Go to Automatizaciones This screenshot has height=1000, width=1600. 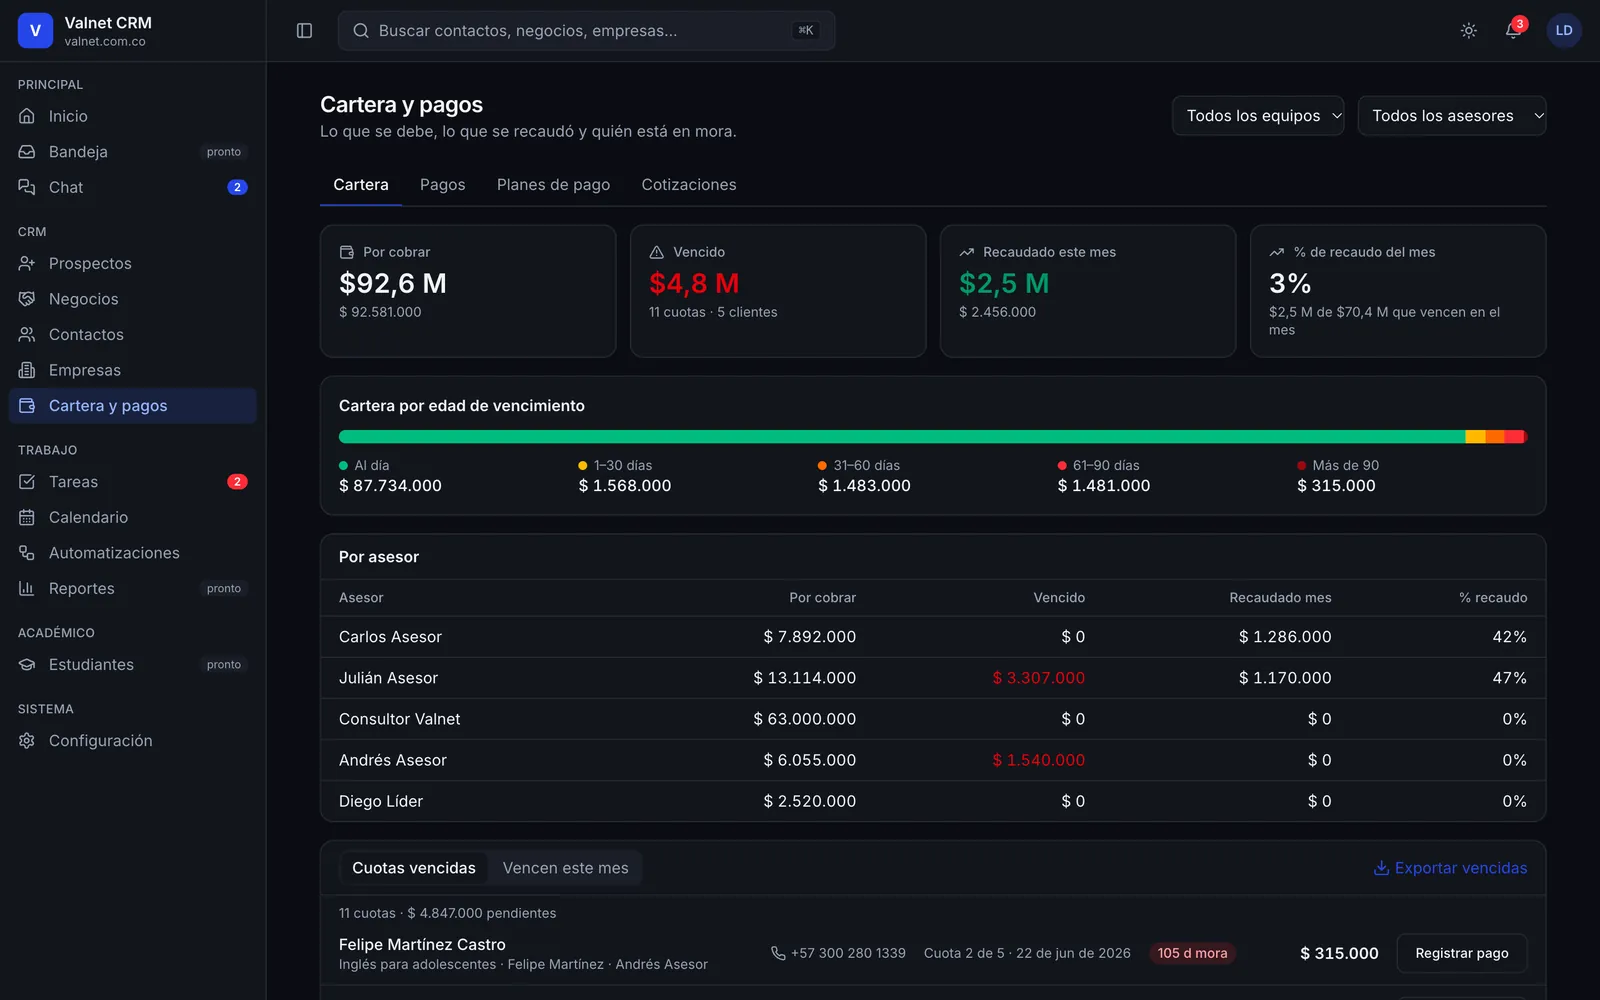133,553
